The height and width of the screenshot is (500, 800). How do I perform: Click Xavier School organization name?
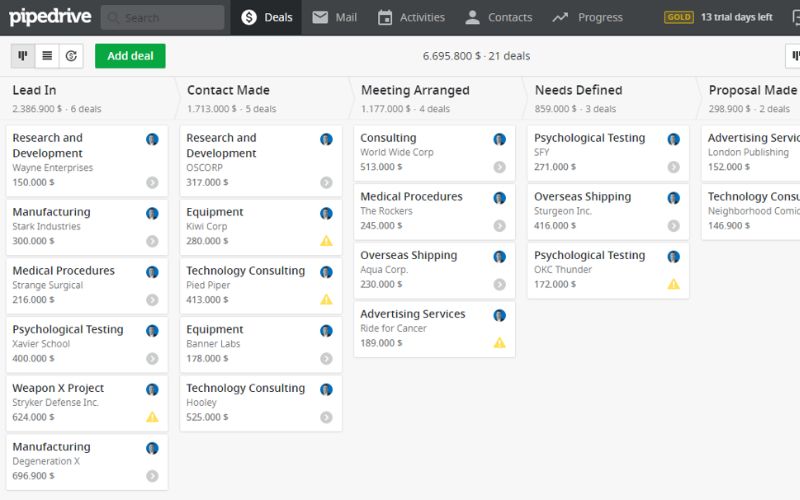click(41, 344)
